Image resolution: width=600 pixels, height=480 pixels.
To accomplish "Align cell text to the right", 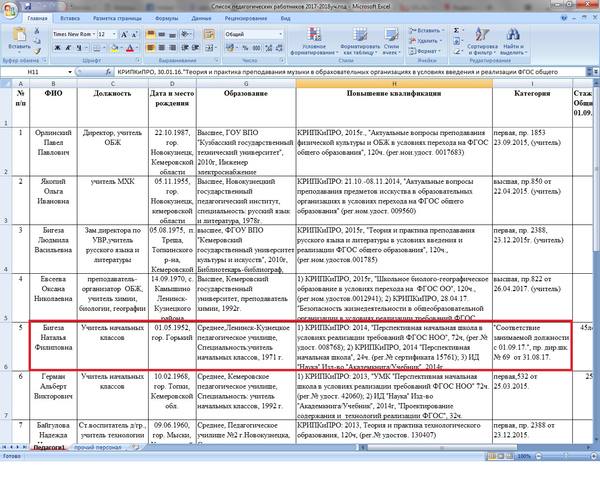I will 173,47.
